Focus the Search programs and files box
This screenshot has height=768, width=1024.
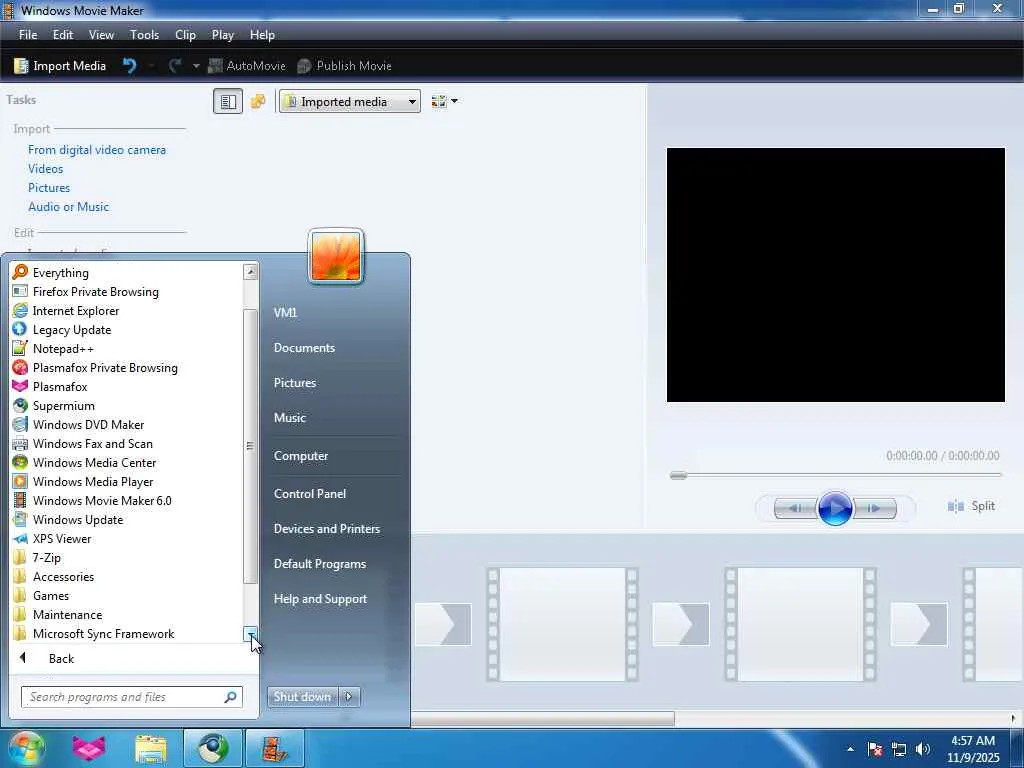(x=132, y=697)
